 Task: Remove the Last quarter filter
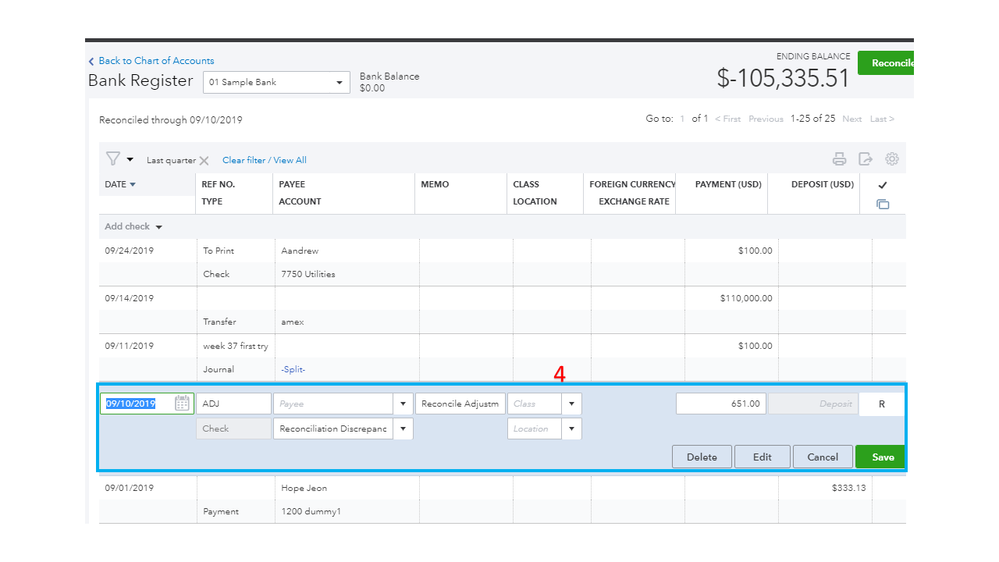point(204,160)
